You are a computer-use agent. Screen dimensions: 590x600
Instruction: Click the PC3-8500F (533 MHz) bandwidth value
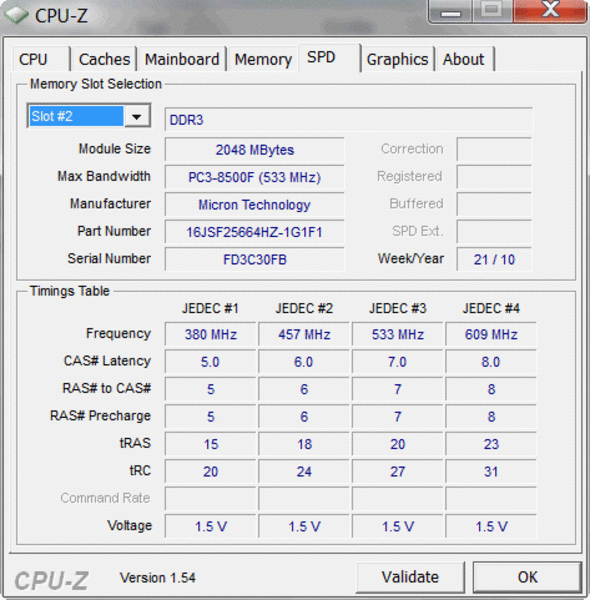tap(254, 177)
